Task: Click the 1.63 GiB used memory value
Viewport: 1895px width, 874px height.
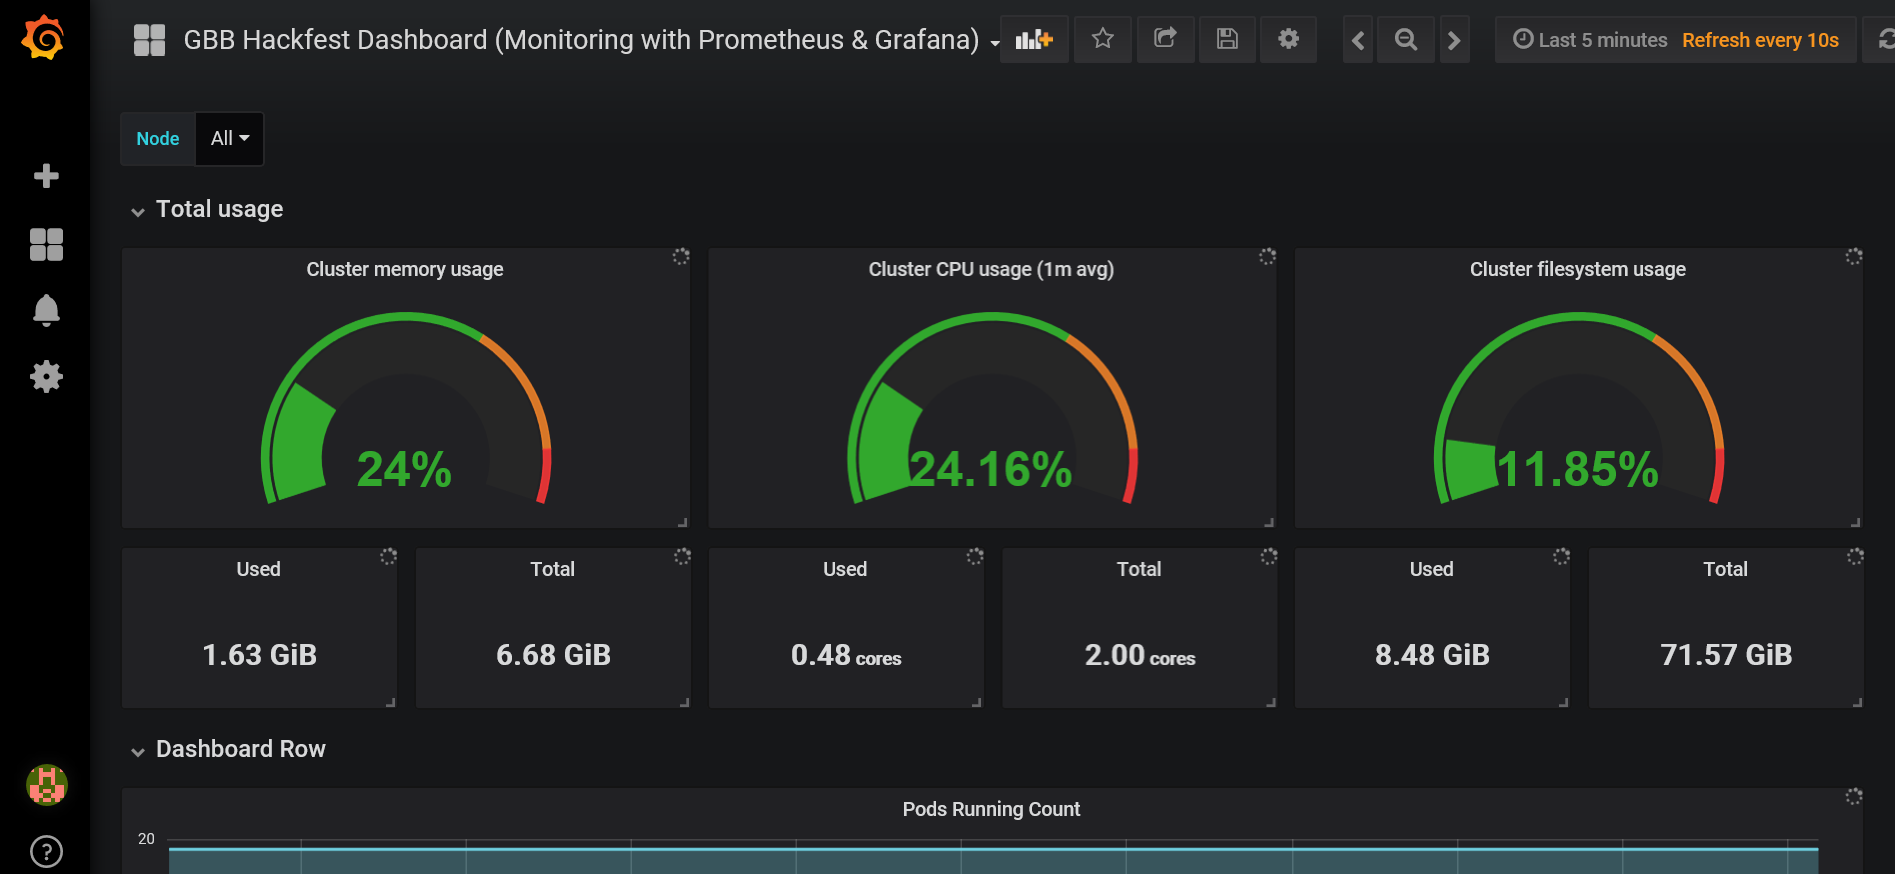Action: (259, 655)
